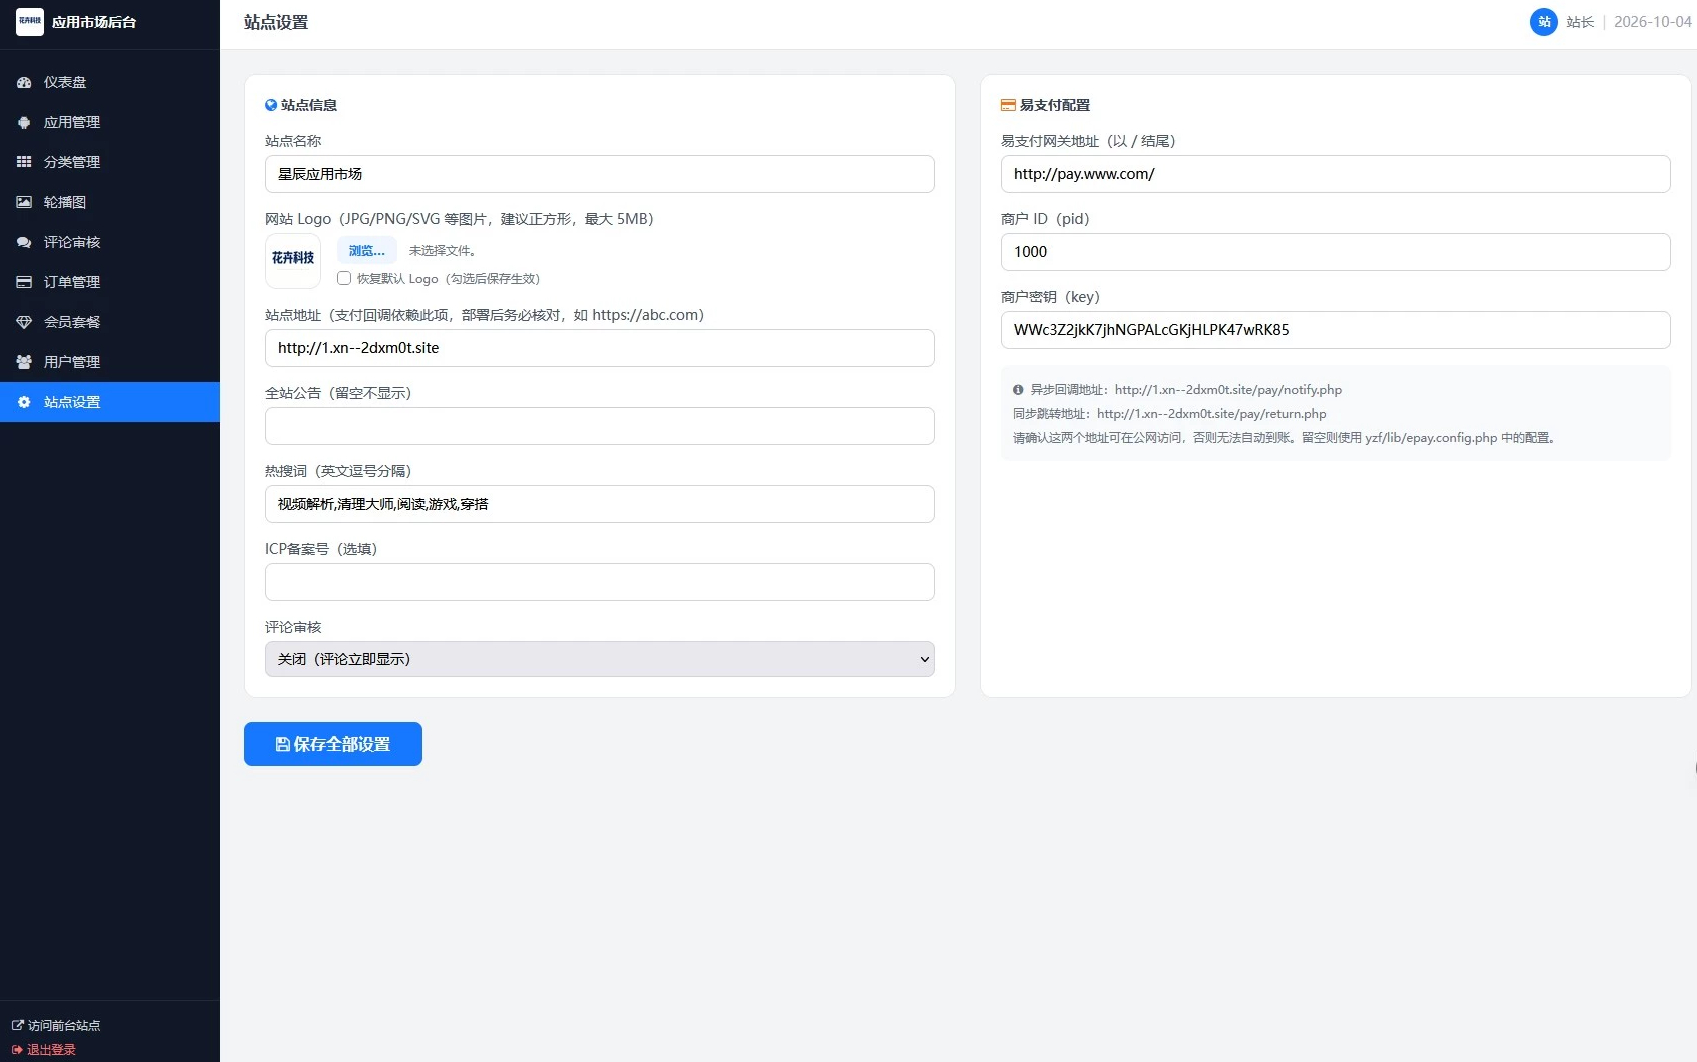Open 订单管理 in the sidebar
This screenshot has height=1062, width=1697.
110,282
